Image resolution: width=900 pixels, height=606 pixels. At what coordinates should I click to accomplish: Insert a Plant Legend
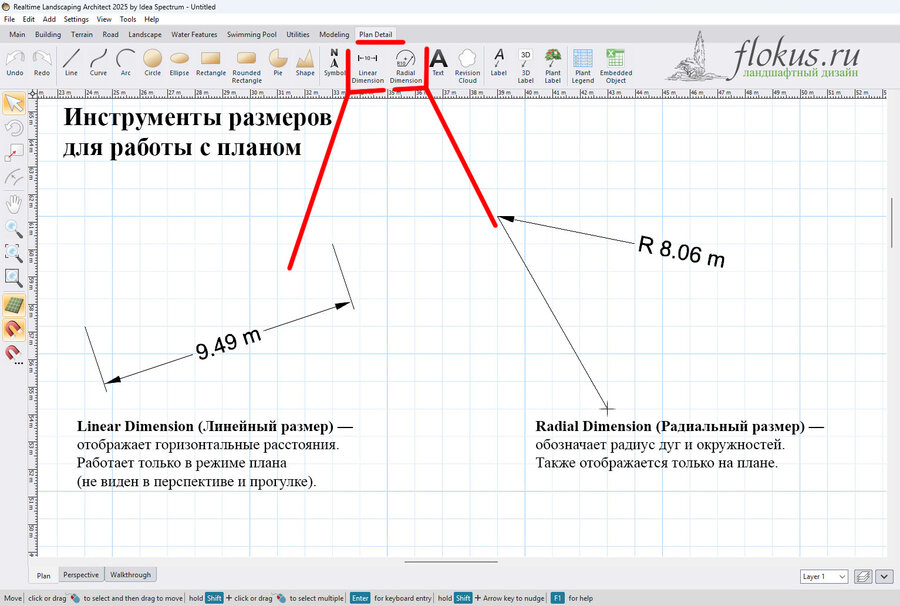tap(583, 66)
